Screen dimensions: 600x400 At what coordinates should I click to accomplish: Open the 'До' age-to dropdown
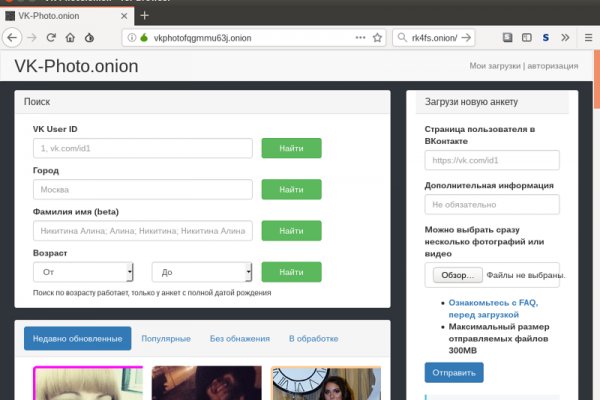tap(202, 272)
